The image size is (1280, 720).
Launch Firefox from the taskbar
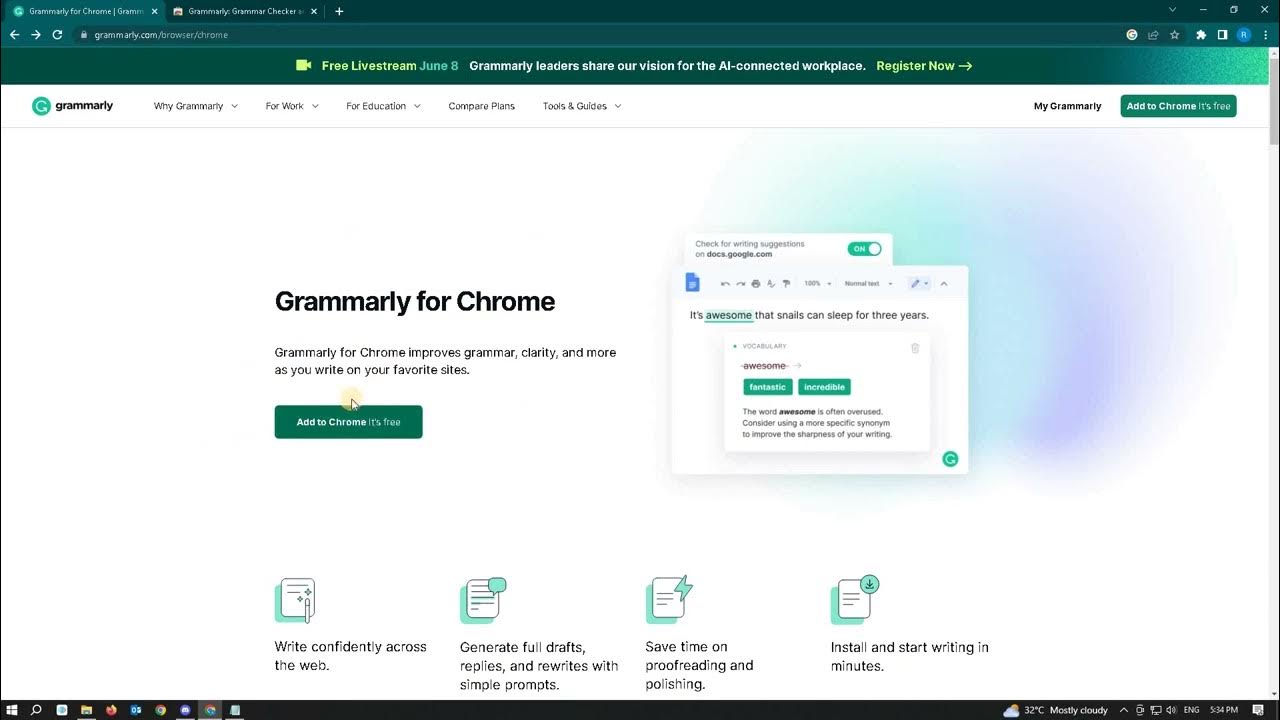pos(111,710)
